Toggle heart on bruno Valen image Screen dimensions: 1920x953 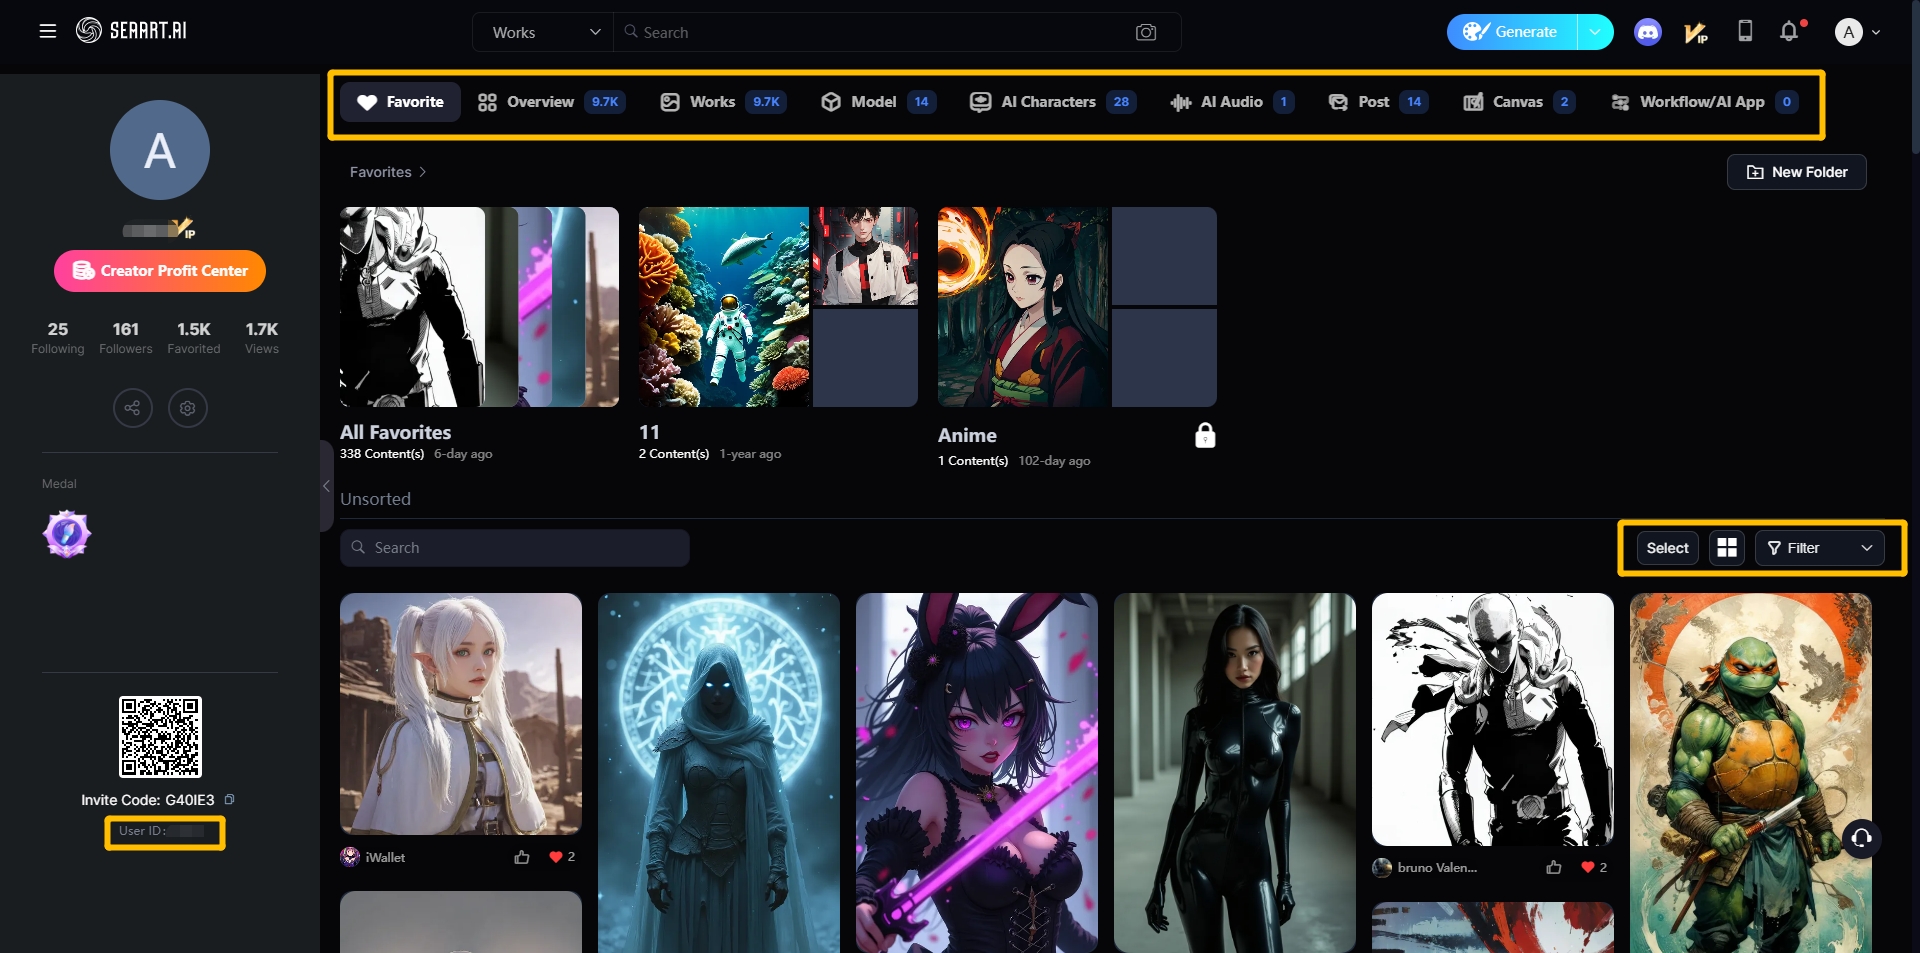click(1587, 867)
